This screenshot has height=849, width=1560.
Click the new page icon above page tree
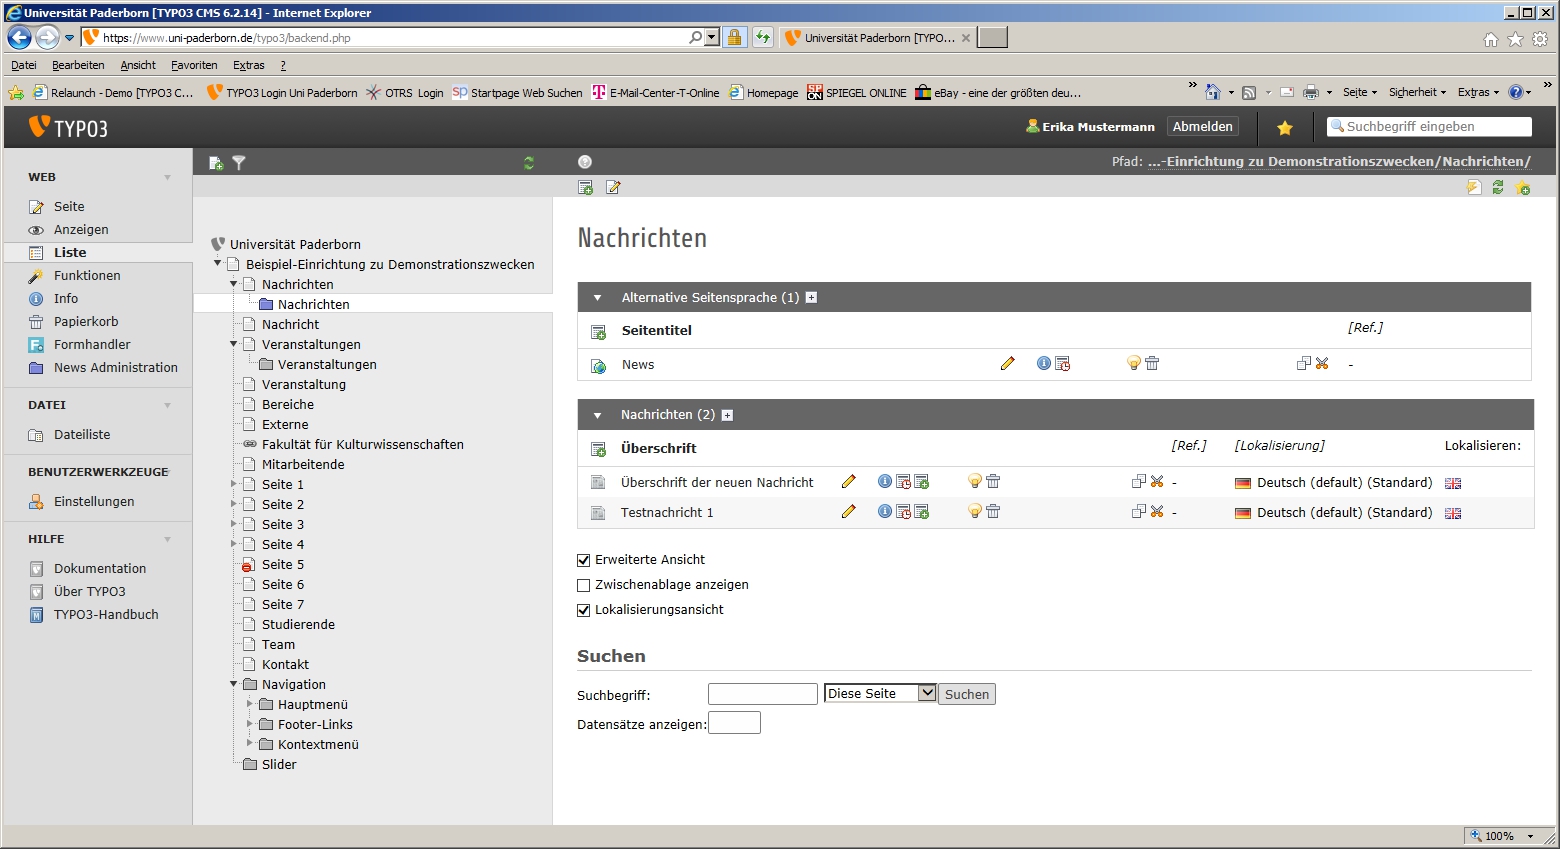[215, 163]
